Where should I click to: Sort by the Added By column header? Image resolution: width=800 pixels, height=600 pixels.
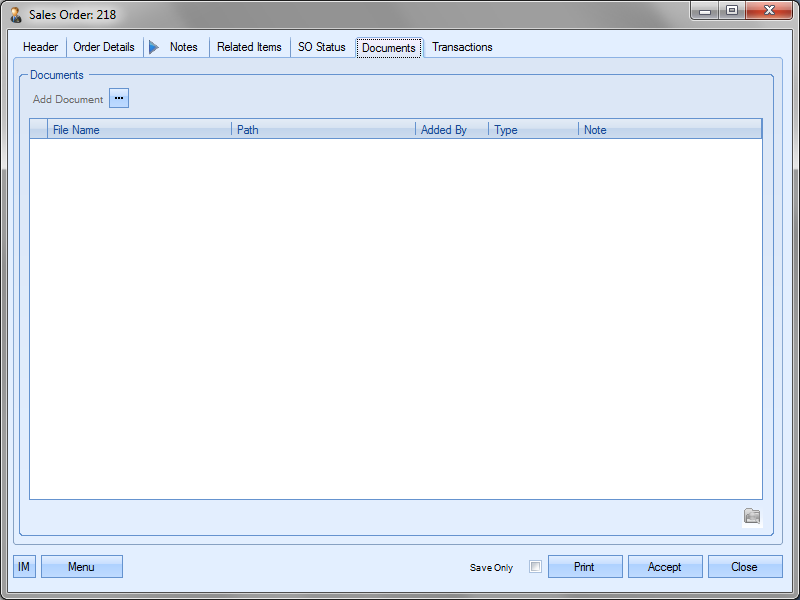click(x=452, y=130)
